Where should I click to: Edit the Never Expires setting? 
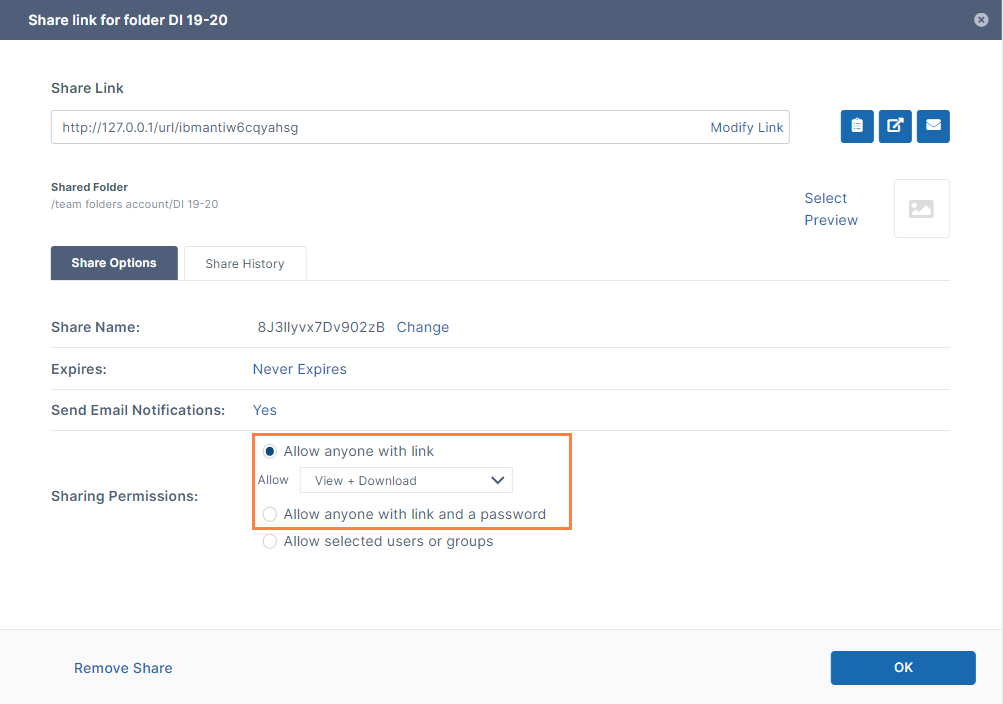point(300,369)
